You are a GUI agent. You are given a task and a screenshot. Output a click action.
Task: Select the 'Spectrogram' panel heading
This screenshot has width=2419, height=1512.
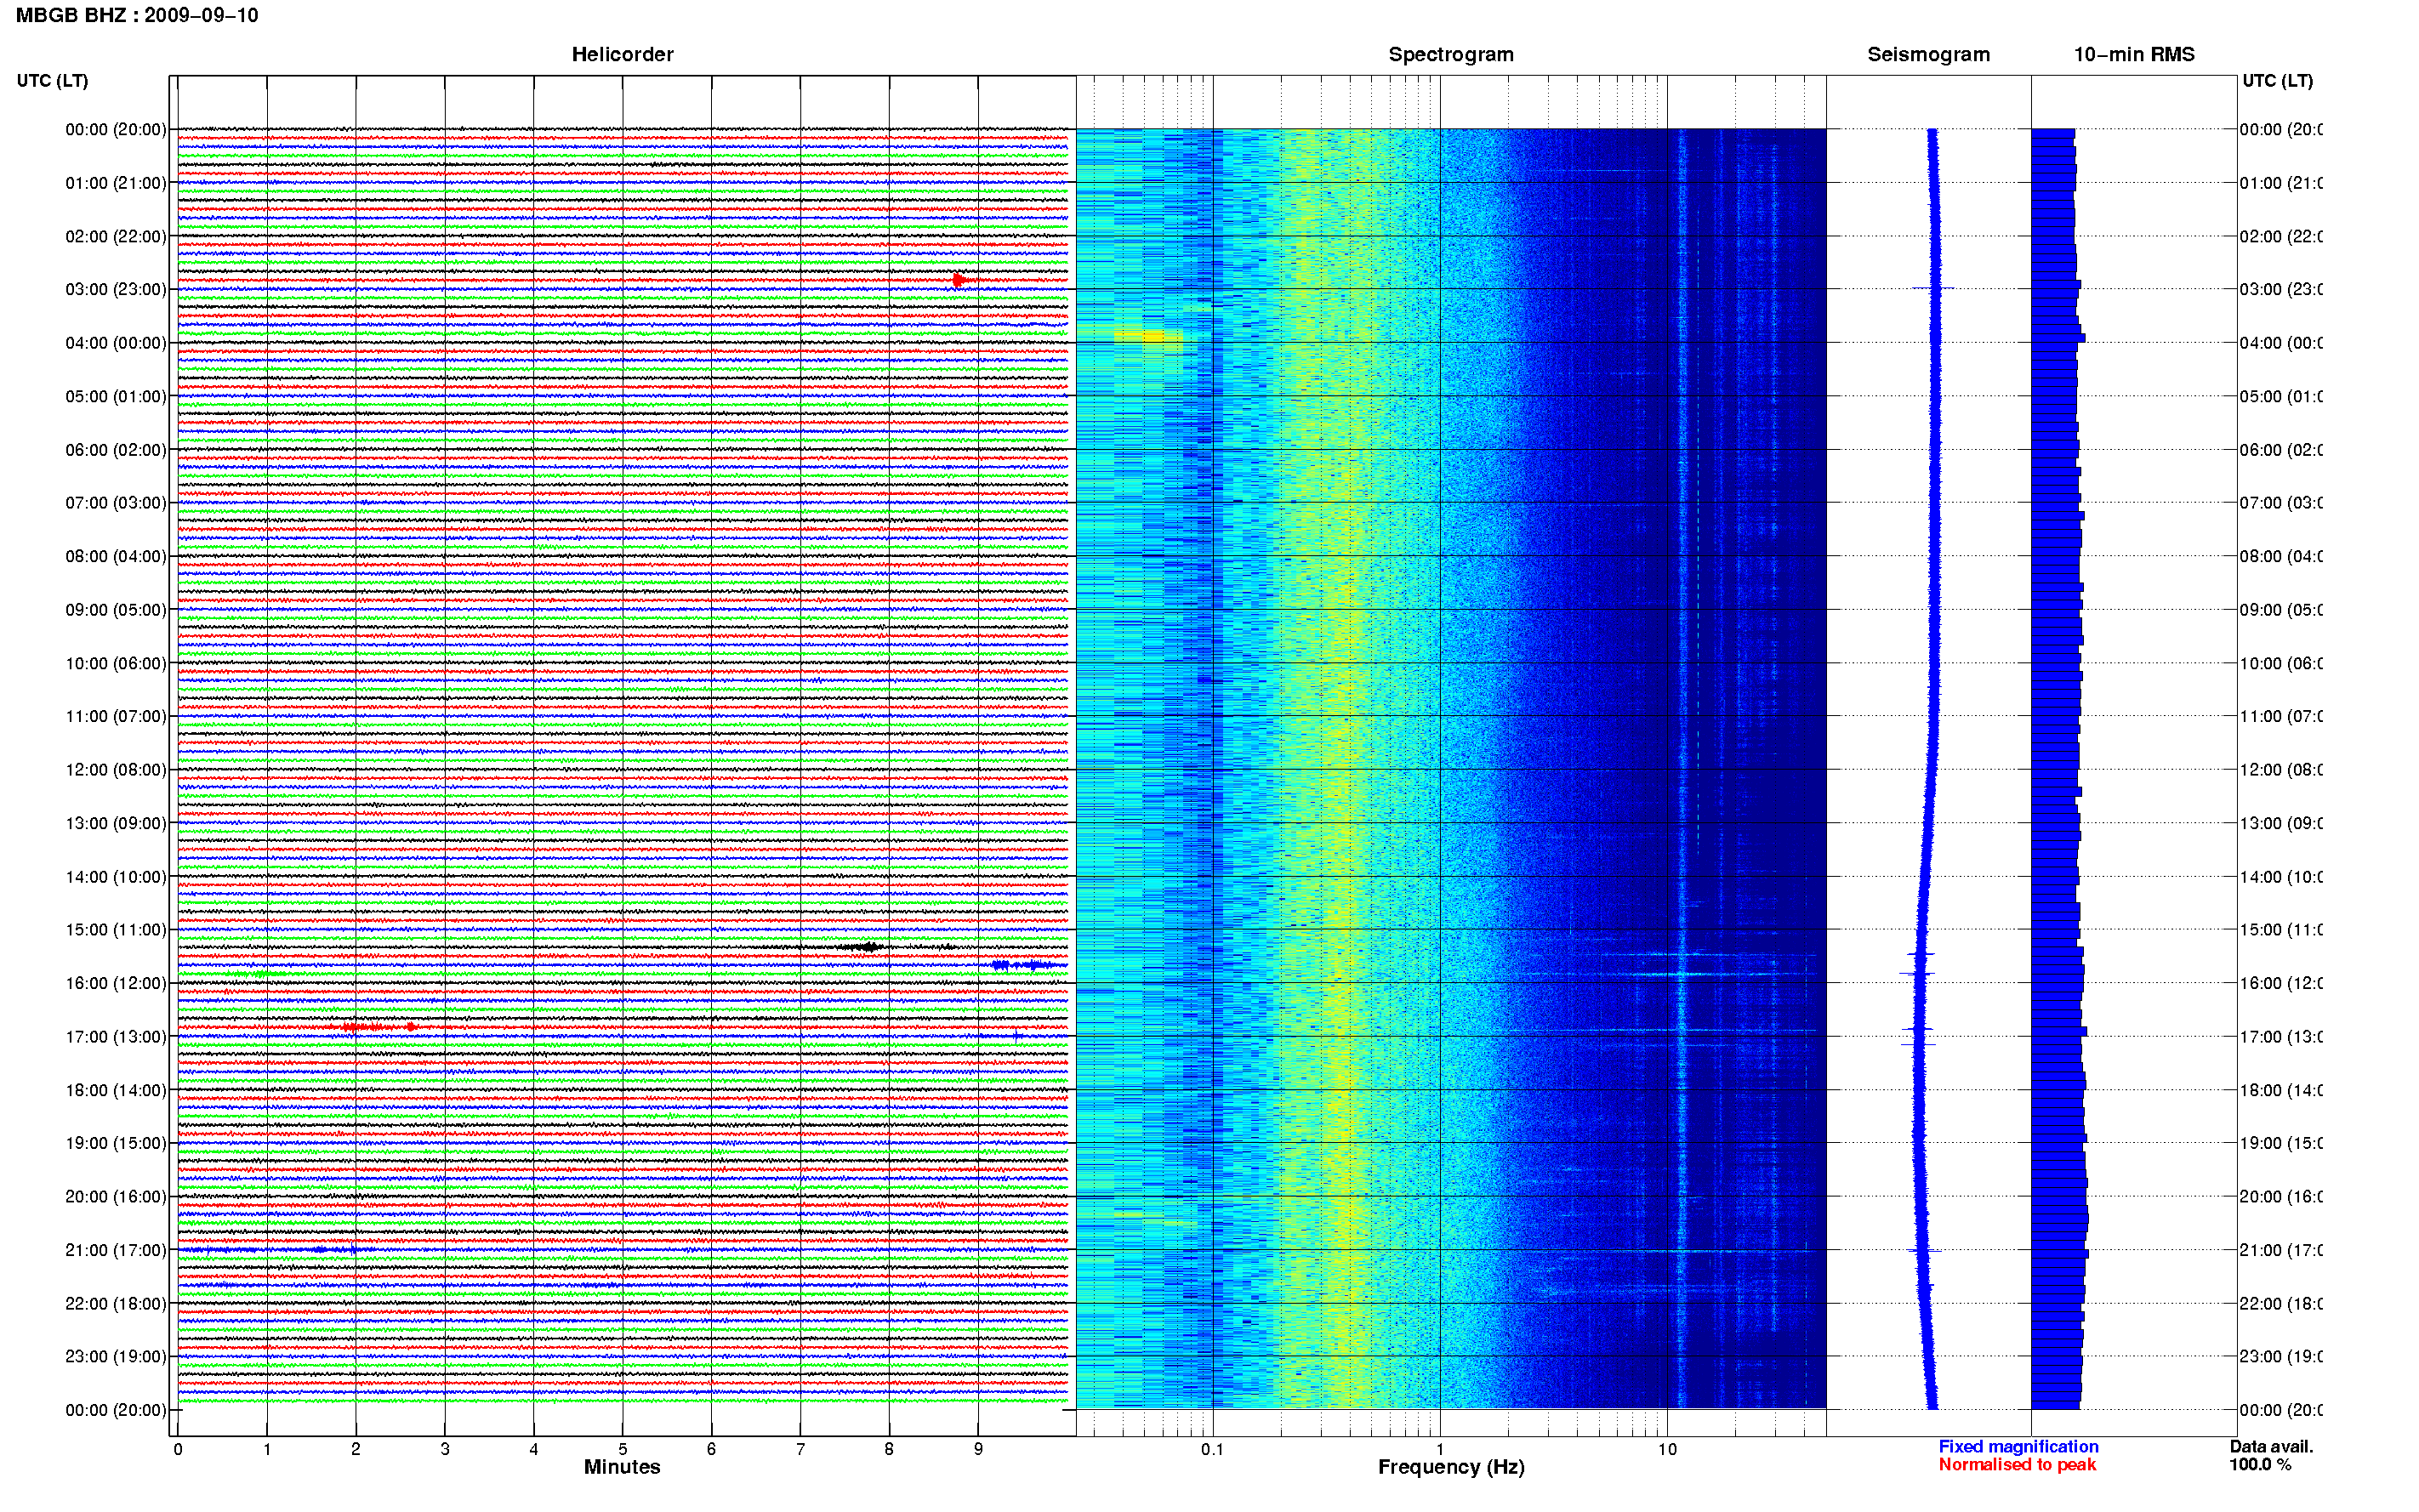coord(1450,54)
